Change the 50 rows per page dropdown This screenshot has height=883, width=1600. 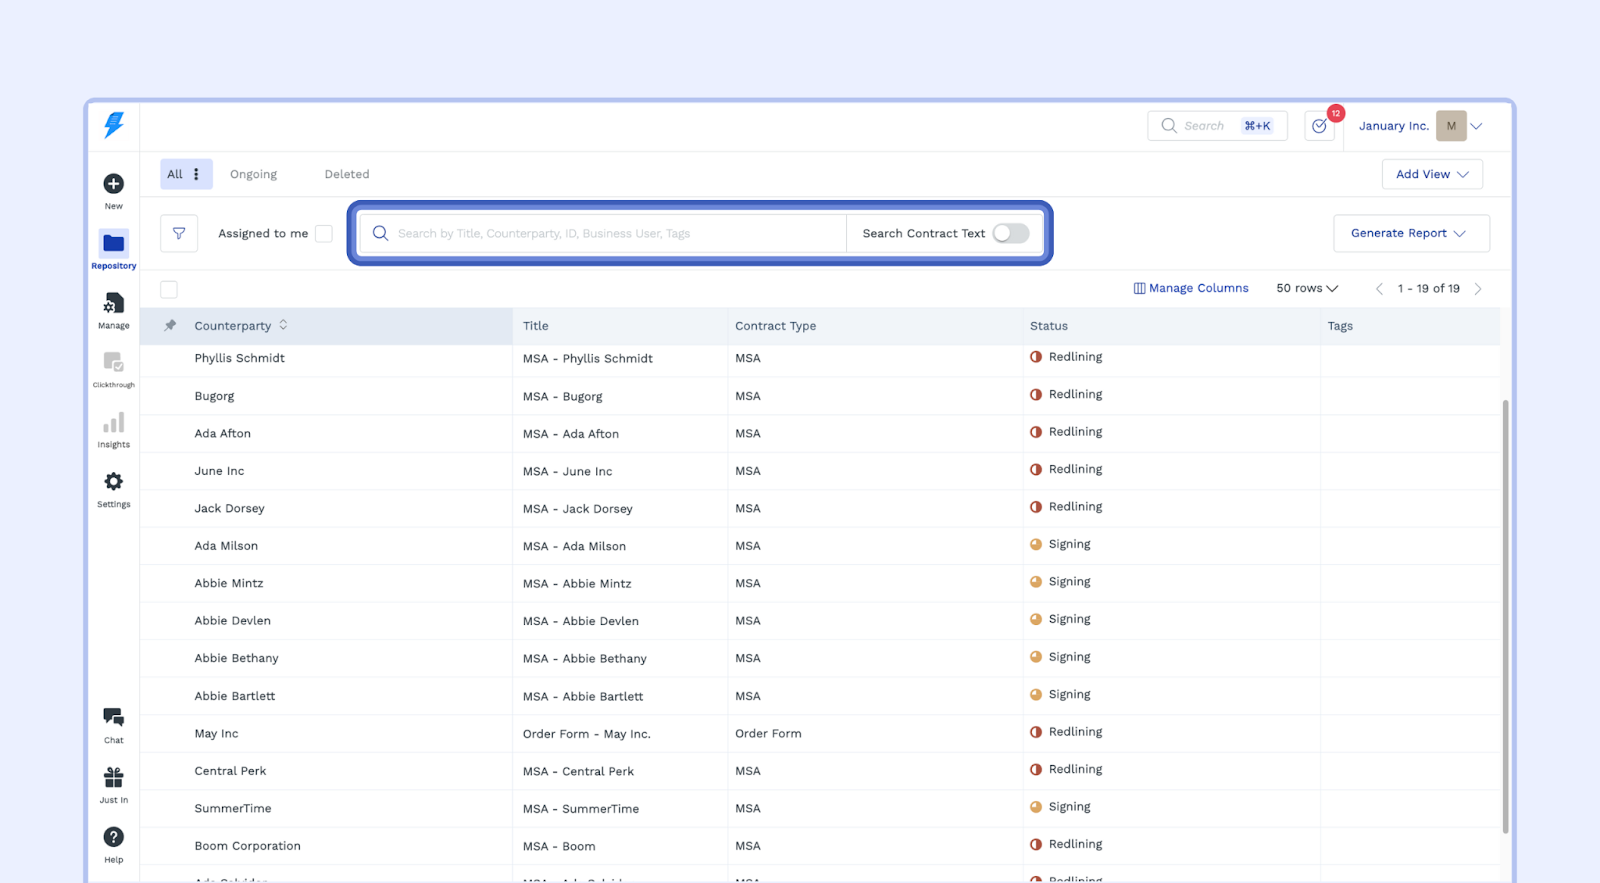pos(1306,288)
